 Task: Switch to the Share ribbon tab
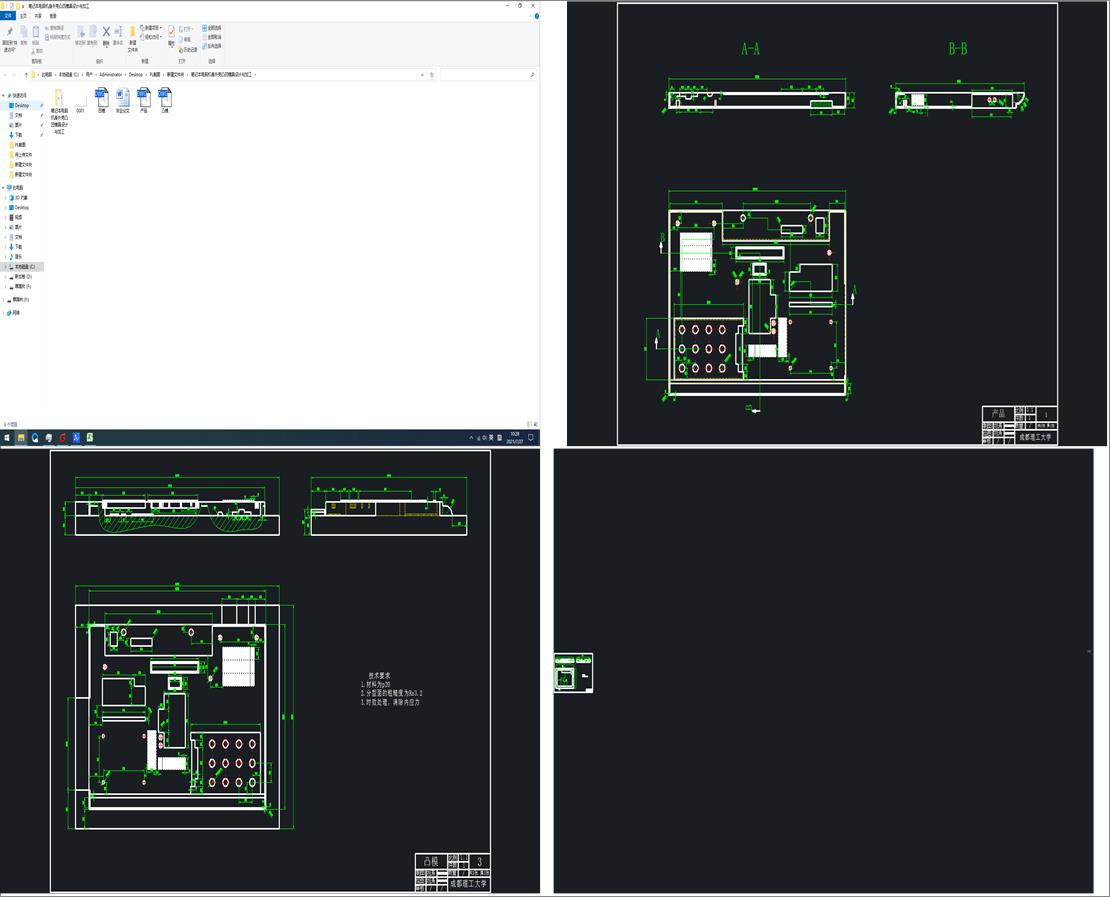tap(38, 16)
